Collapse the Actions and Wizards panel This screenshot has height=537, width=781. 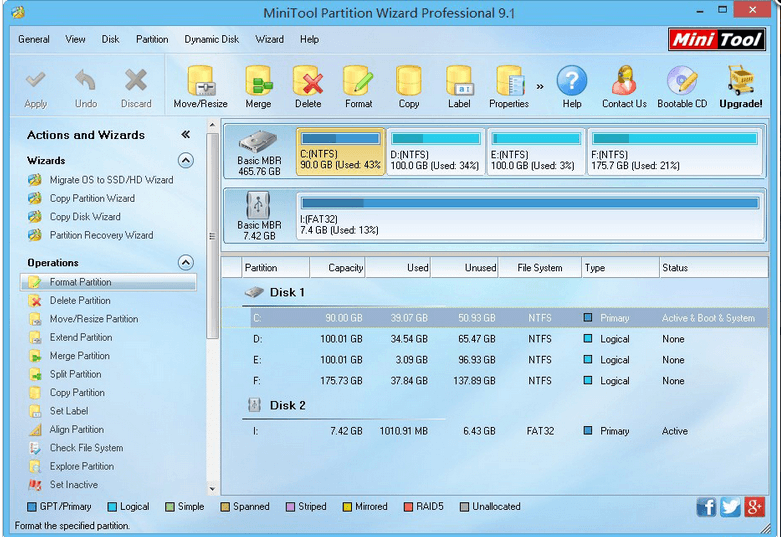click(185, 135)
